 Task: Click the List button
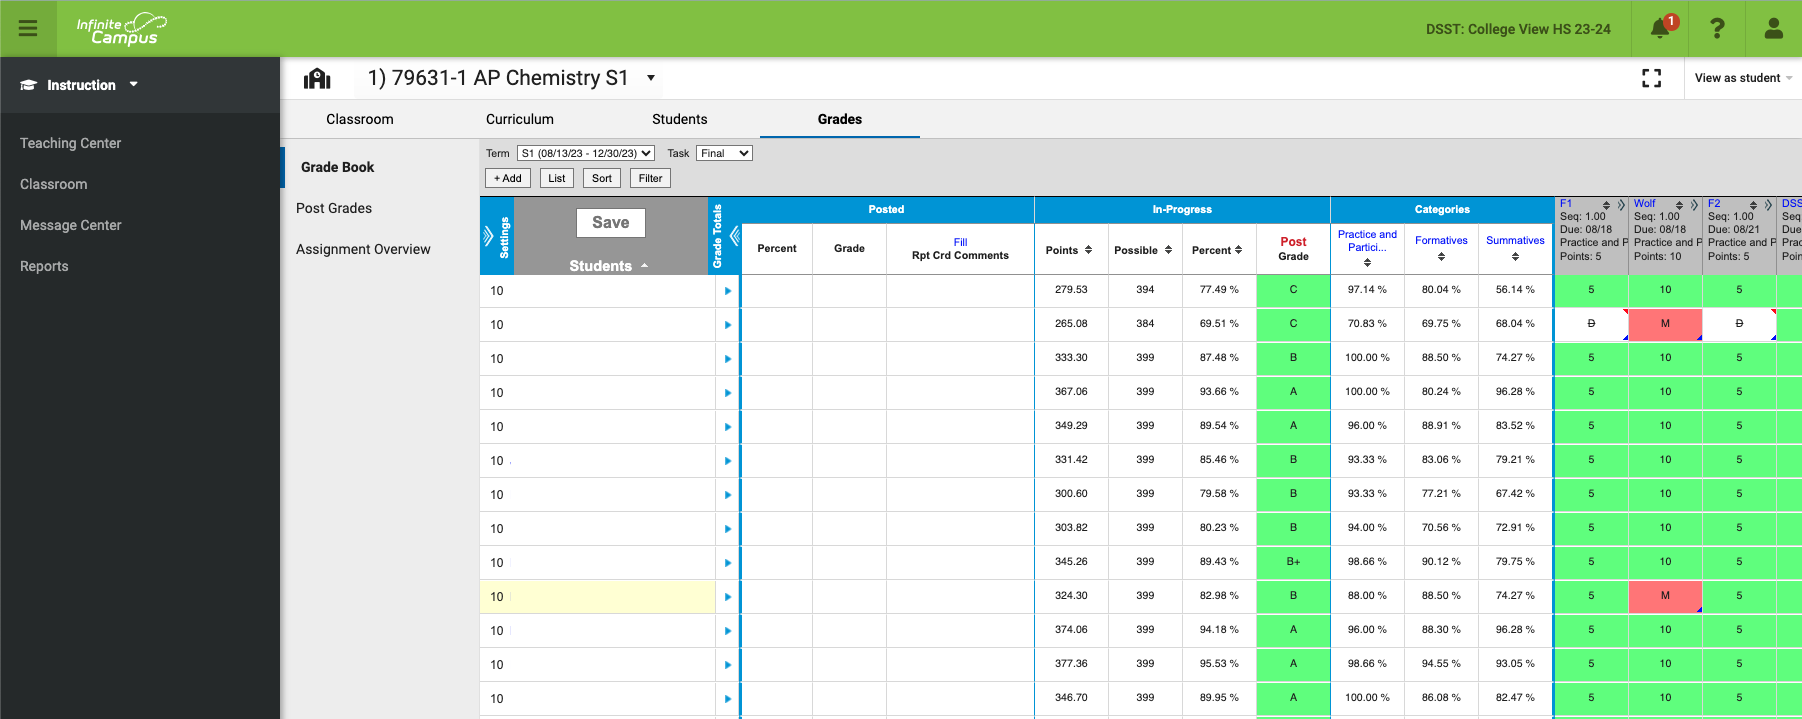point(557,178)
